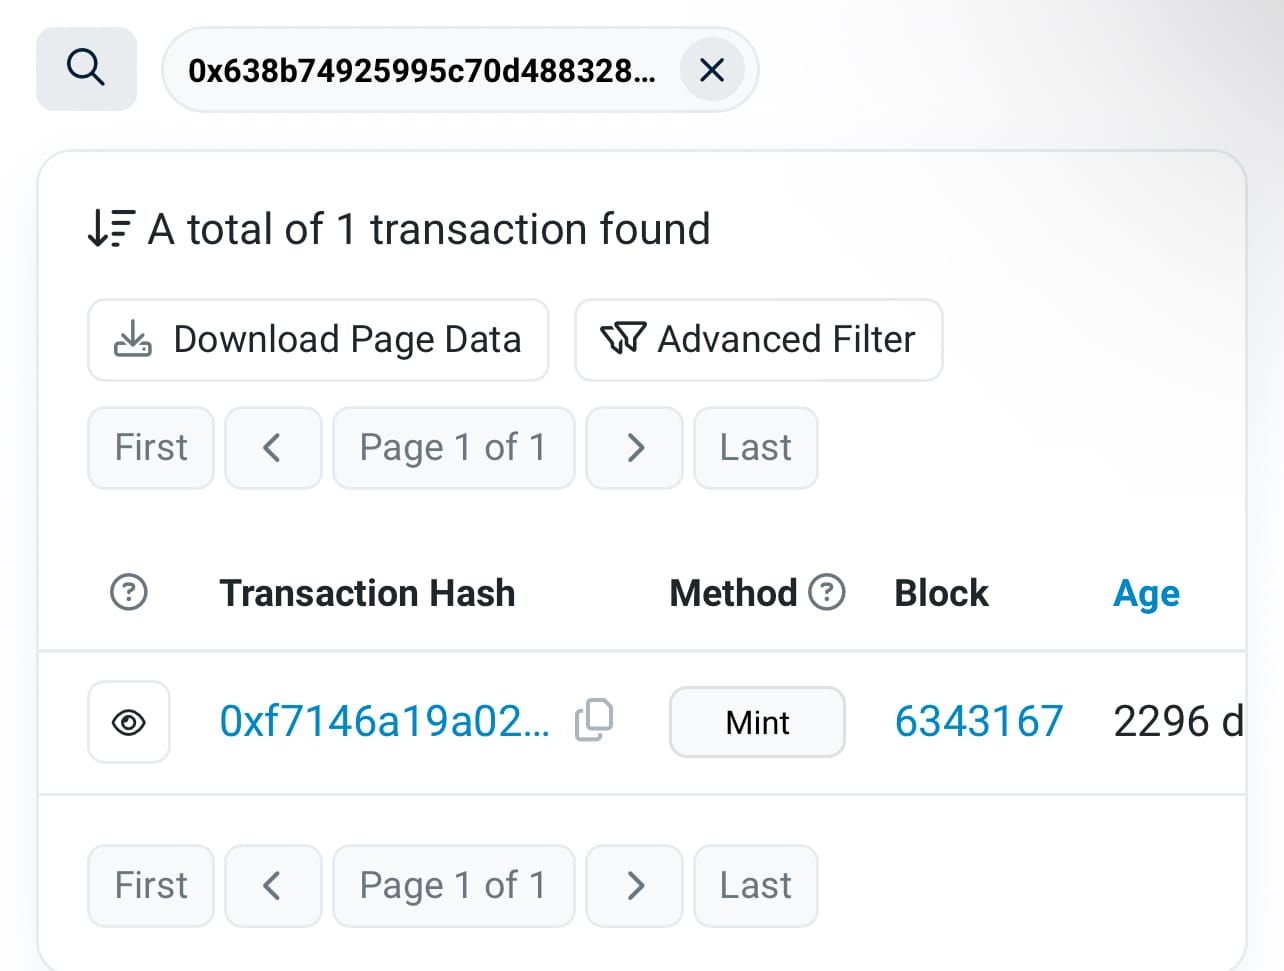Preview transaction with the eye icon
The height and width of the screenshot is (971, 1284).
129,722
